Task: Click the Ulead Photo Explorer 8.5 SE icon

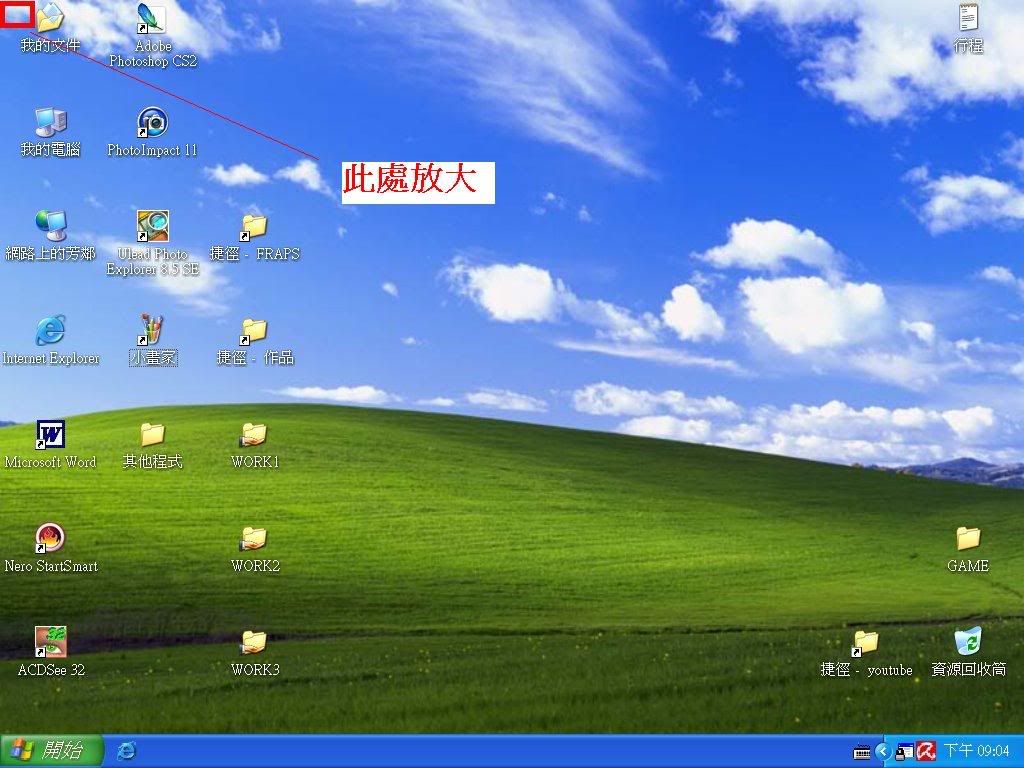Action: 152,227
